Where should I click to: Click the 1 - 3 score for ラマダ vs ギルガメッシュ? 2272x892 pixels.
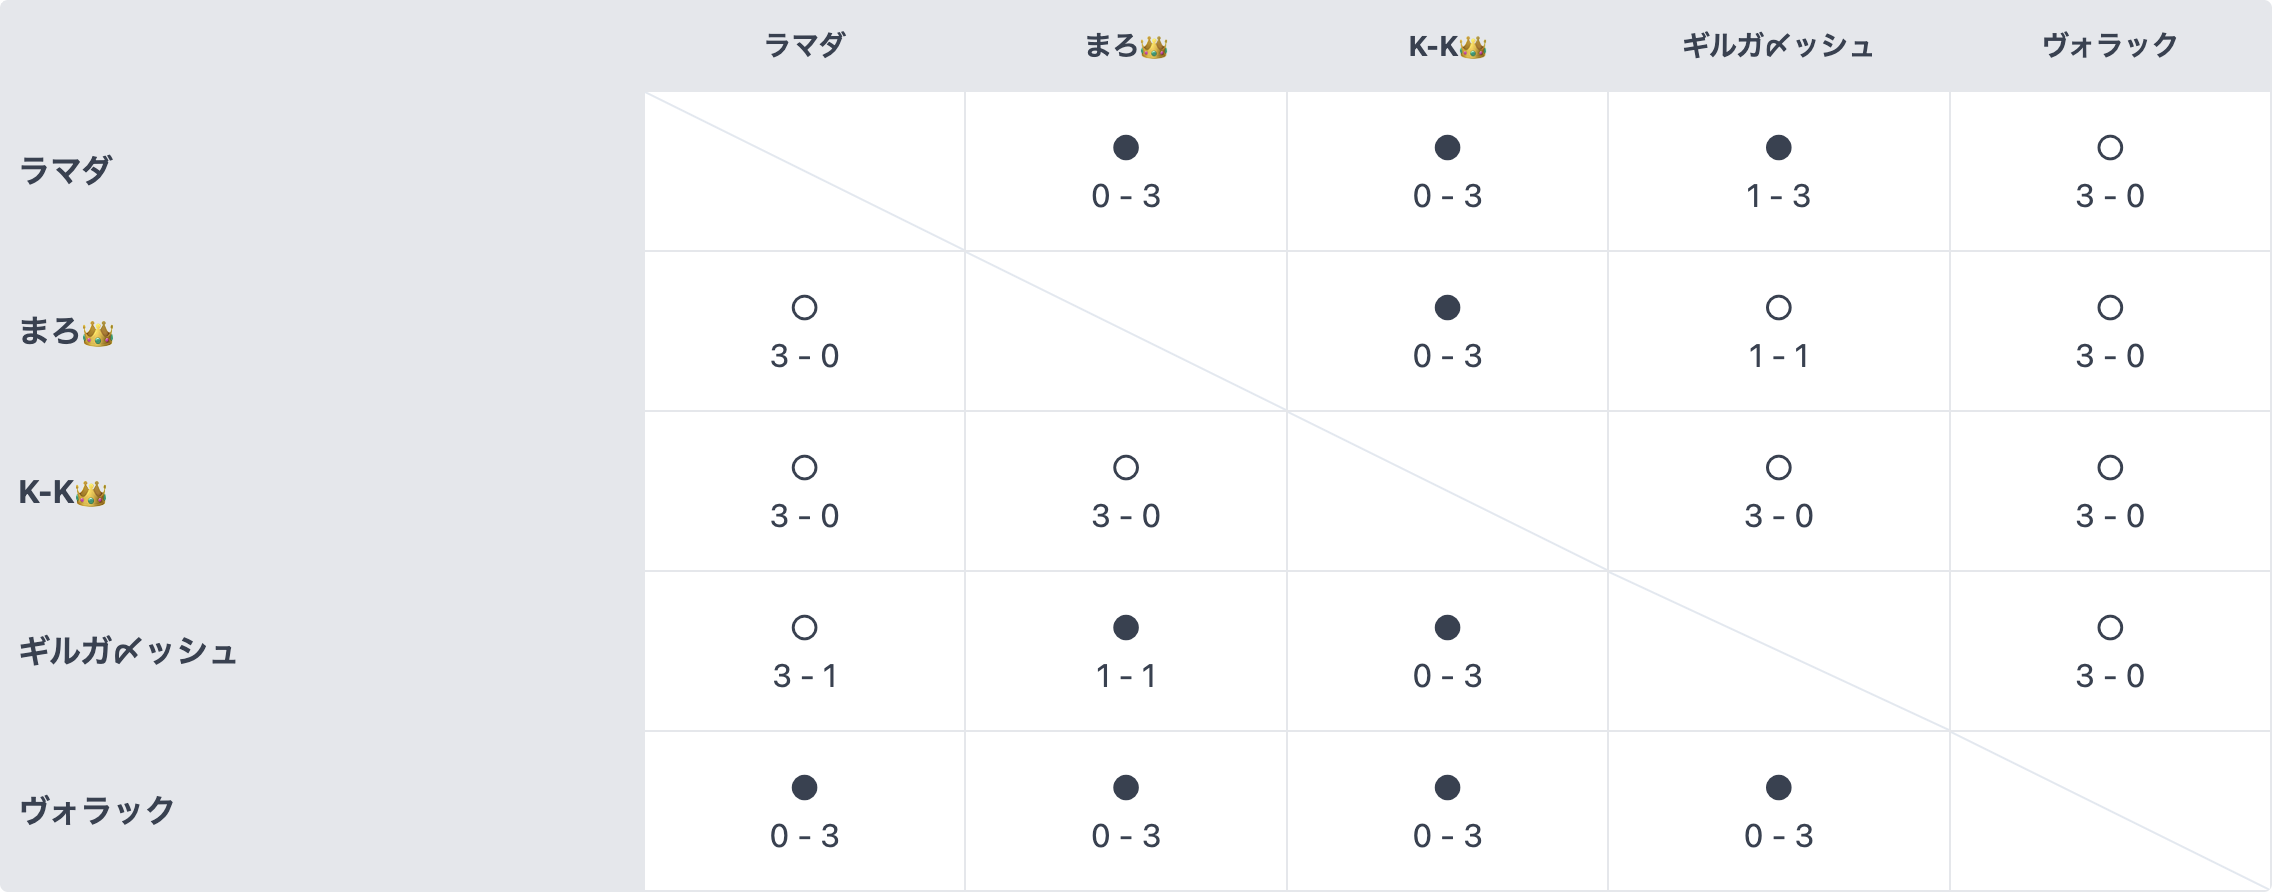click(1778, 196)
